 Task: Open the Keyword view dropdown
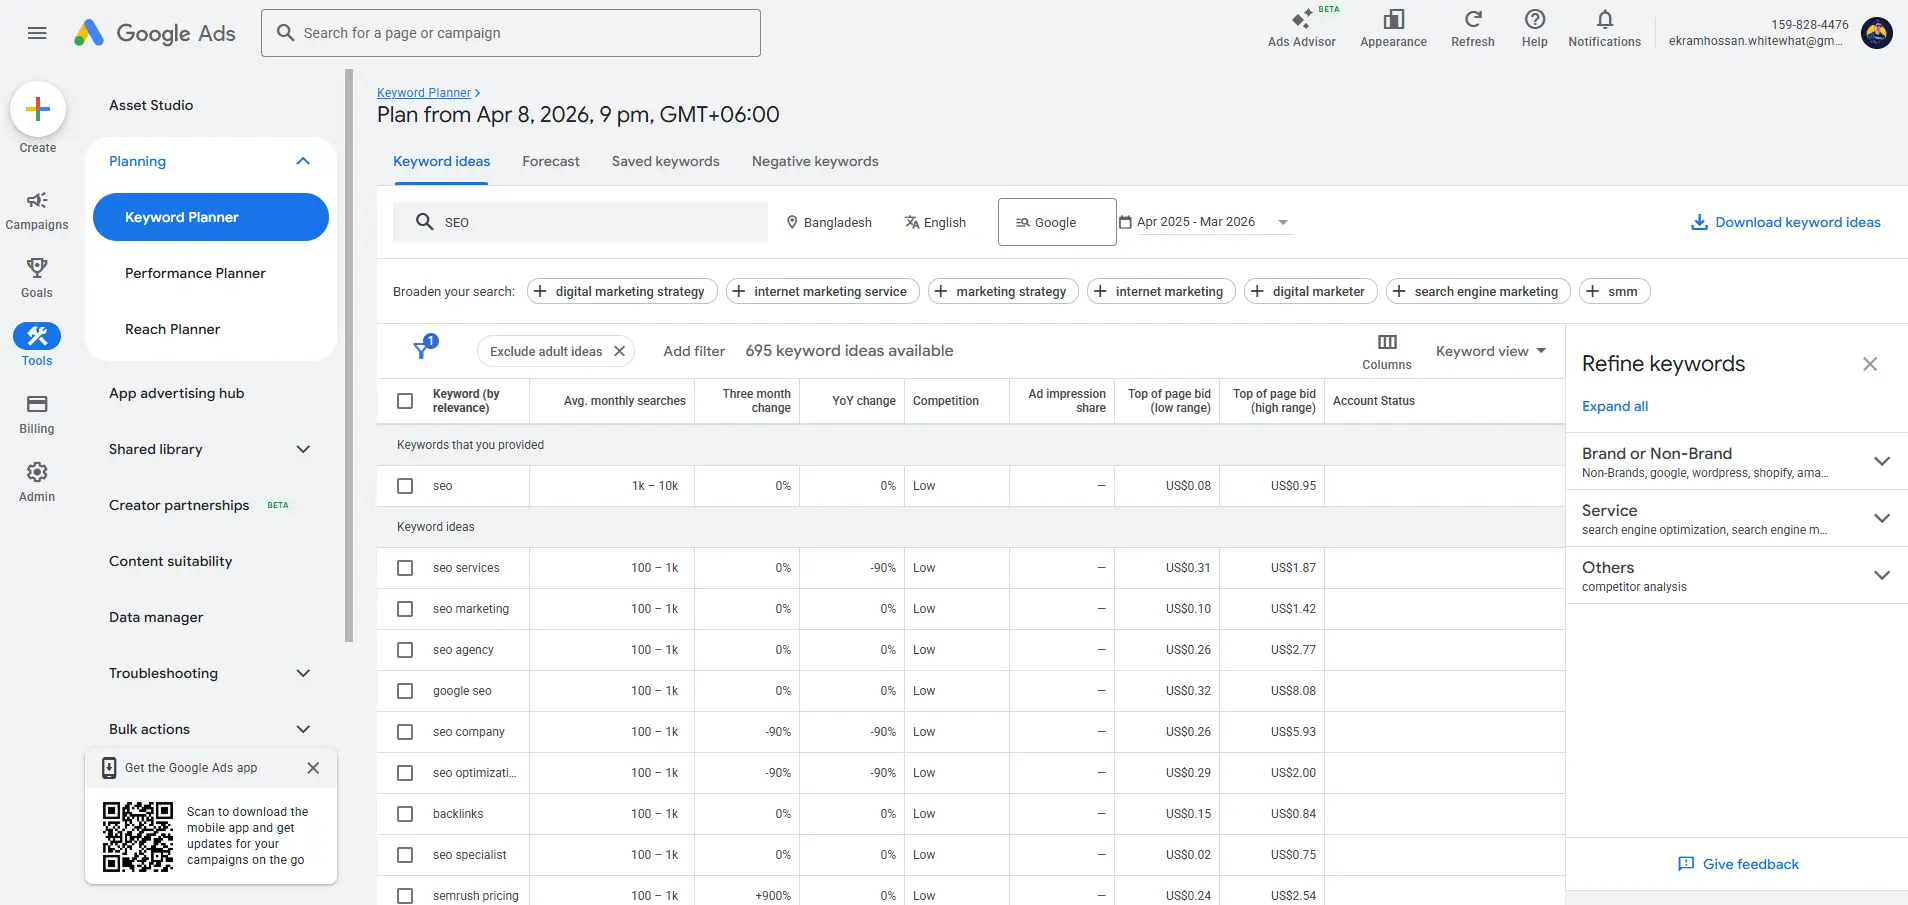(1491, 351)
